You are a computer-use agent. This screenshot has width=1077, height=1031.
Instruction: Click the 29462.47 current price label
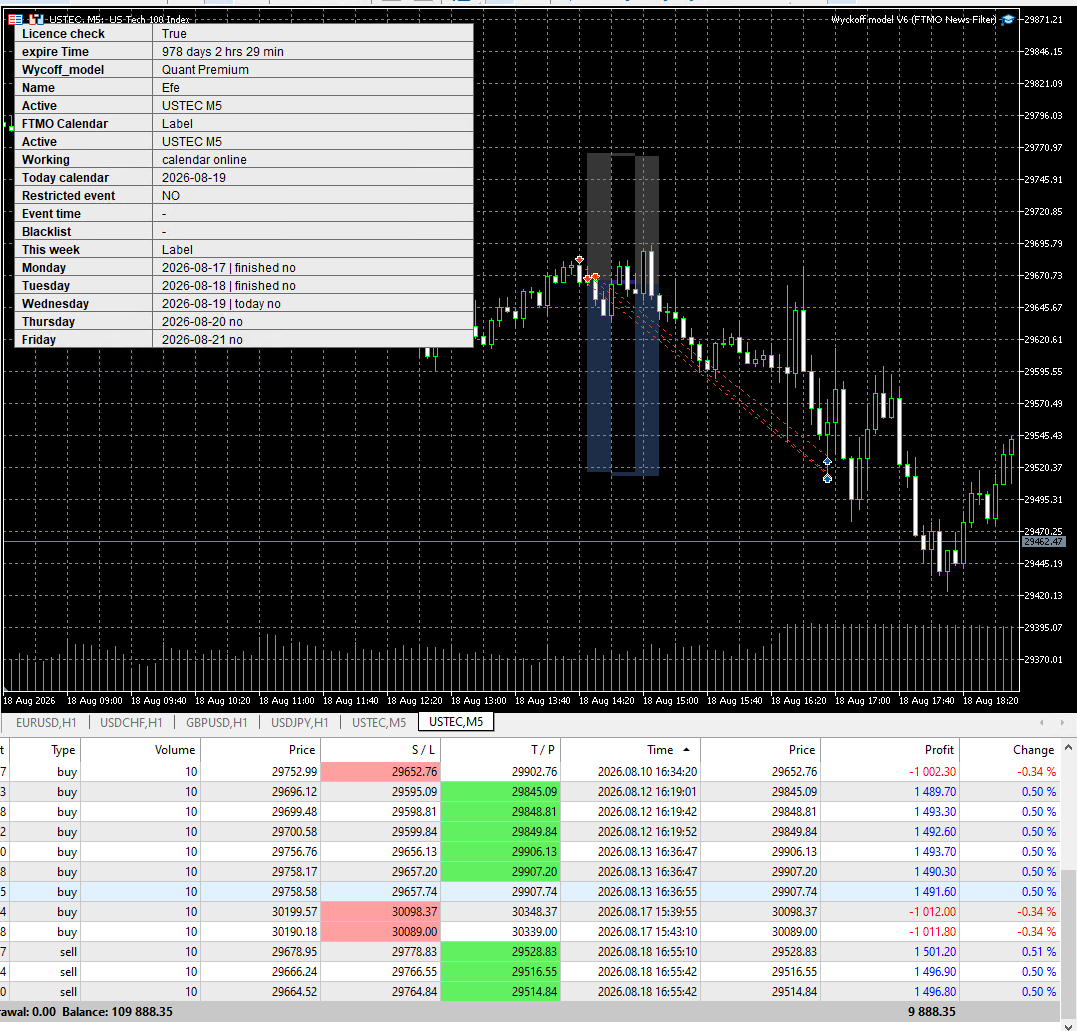1043,542
